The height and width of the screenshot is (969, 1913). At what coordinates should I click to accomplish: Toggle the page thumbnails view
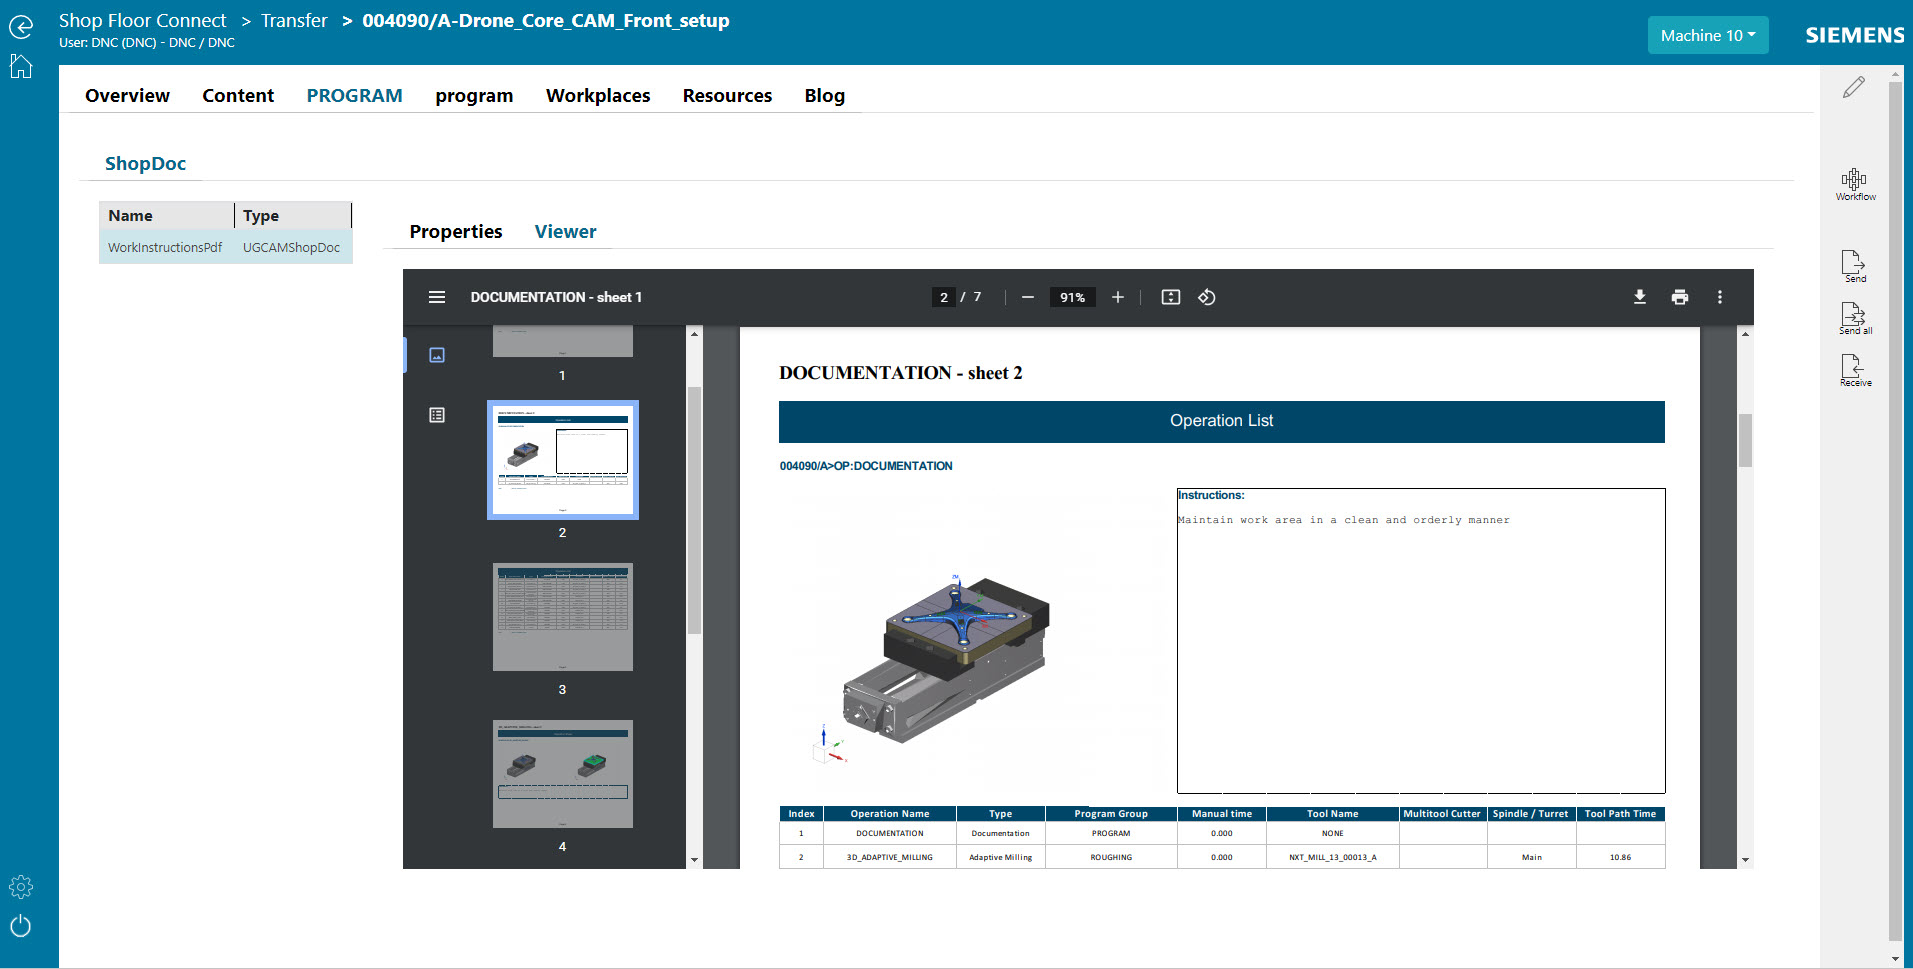[437, 354]
